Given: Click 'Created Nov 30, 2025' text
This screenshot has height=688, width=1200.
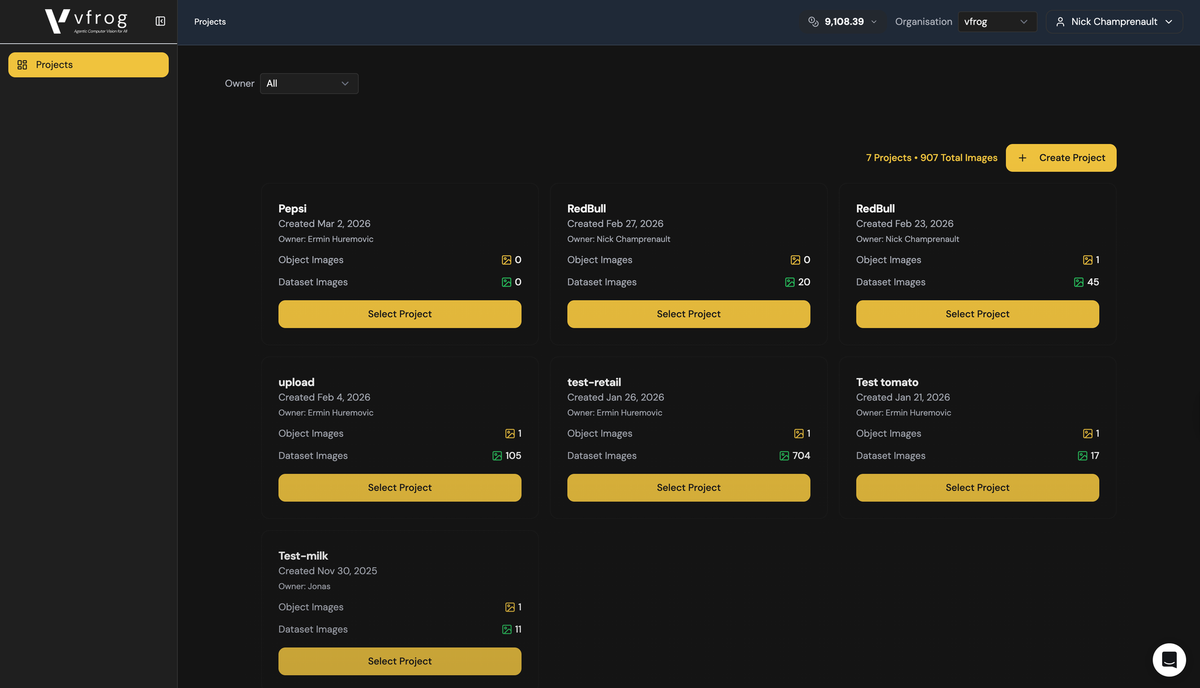Looking at the screenshot, I should point(327,571).
